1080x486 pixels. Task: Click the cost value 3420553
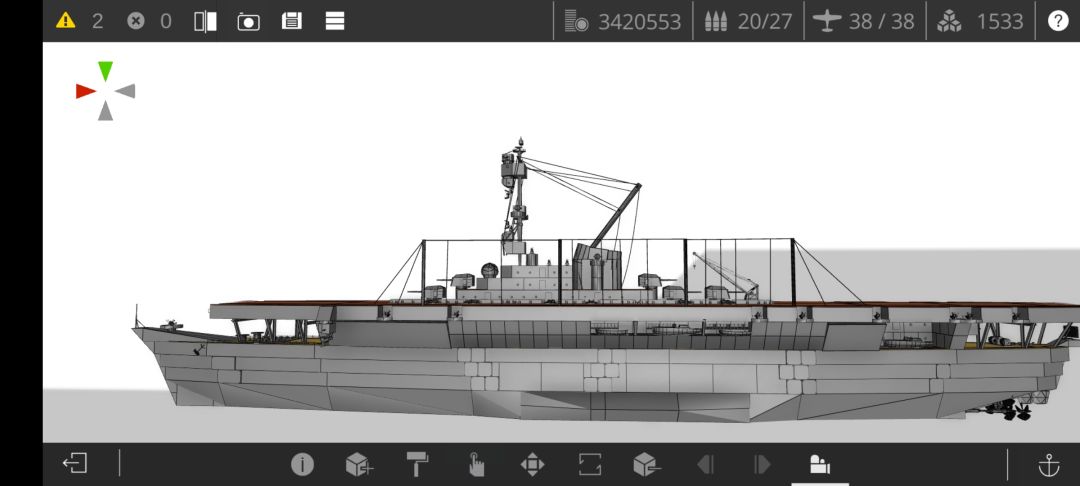[x=639, y=22]
